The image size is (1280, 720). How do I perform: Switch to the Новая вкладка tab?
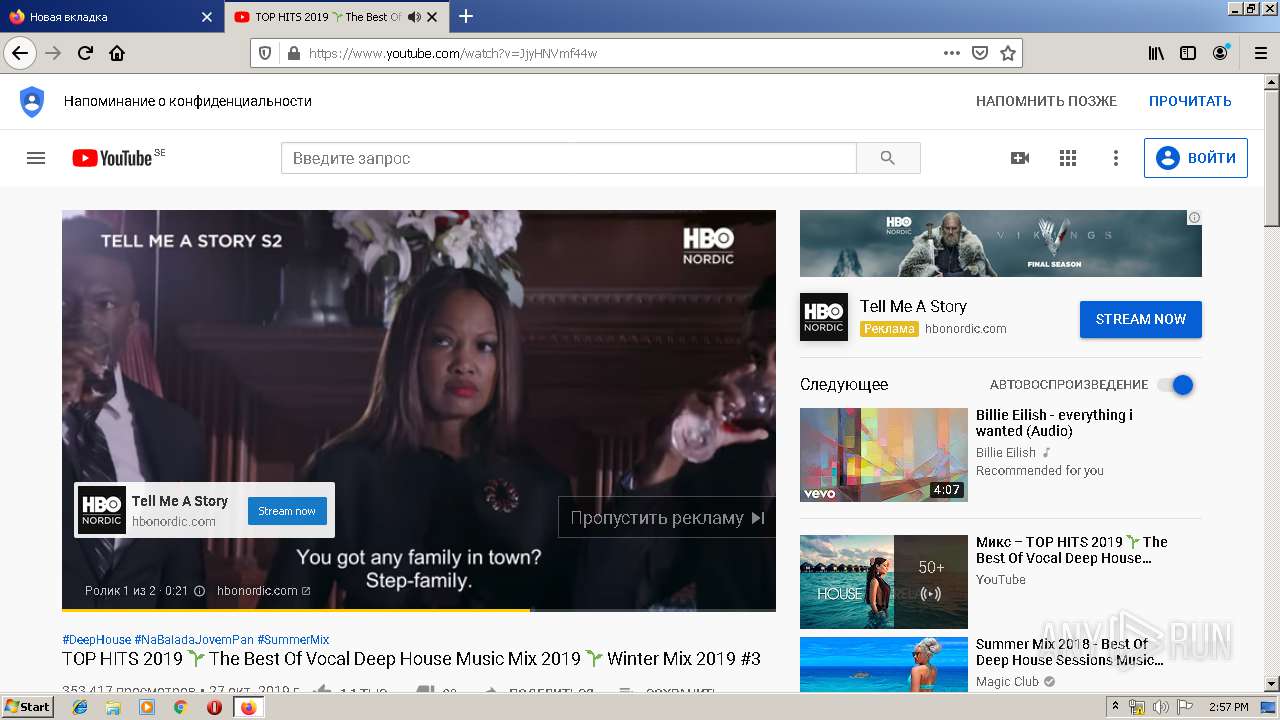111,17
